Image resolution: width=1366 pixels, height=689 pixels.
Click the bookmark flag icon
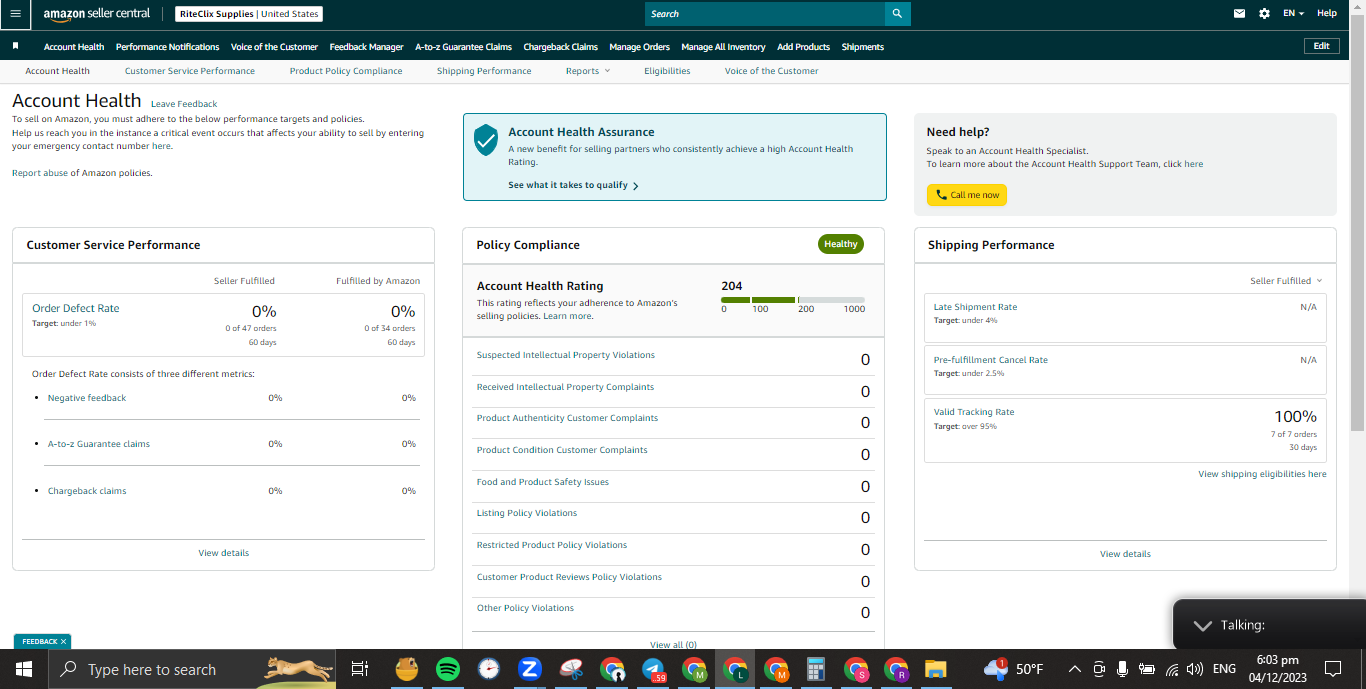click(x=15, y=46)
